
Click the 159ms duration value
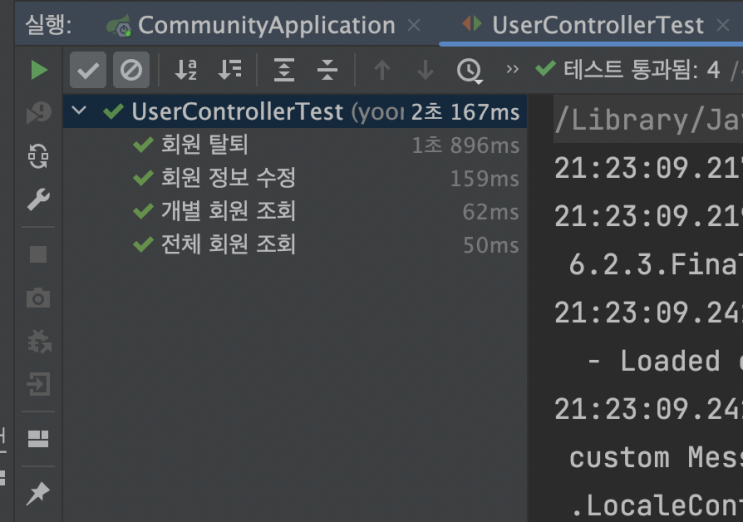(484, 179)
